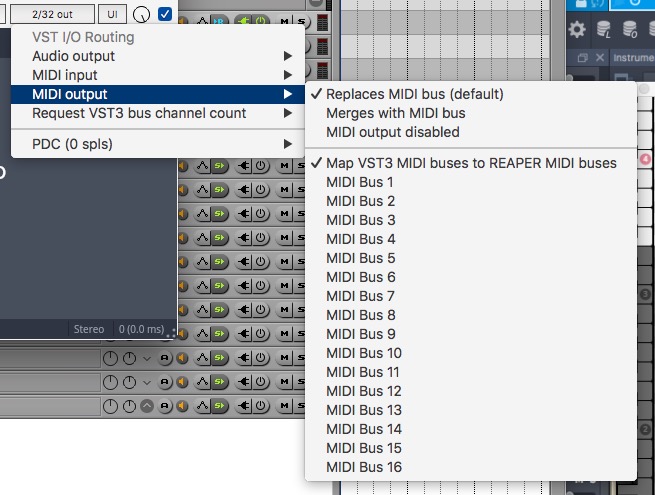Click the orange speaker icon on bottom track row
This screenshot has width=655, height=495.
click(183, 406)
